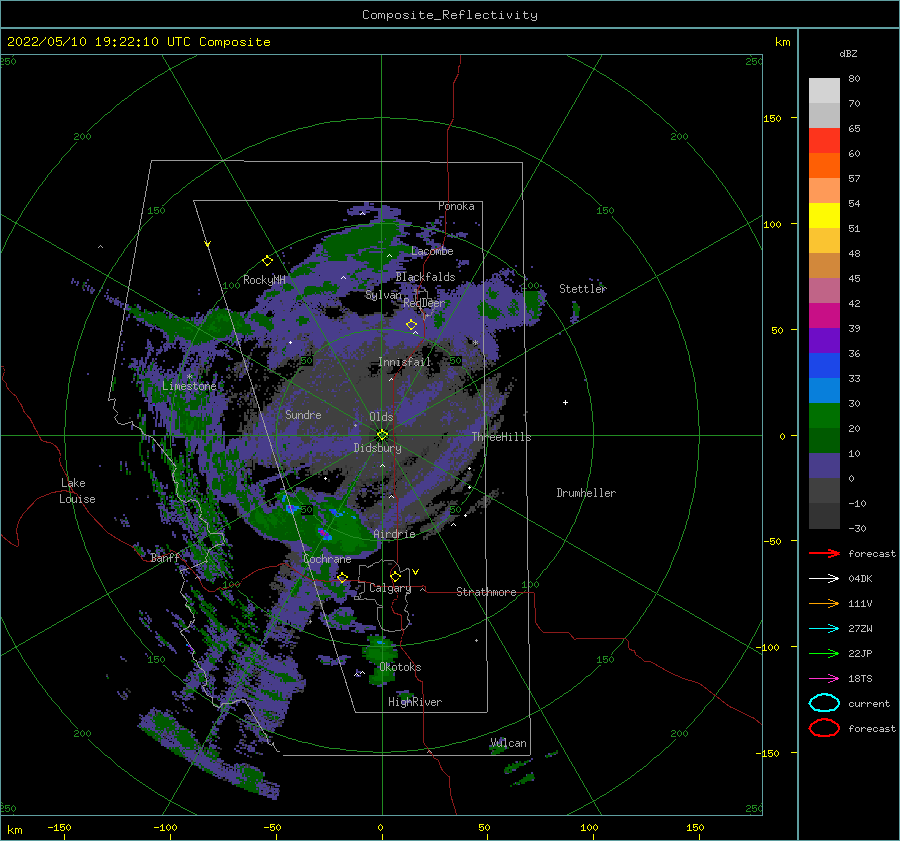Click the RockyMH label

pos(264,280)
